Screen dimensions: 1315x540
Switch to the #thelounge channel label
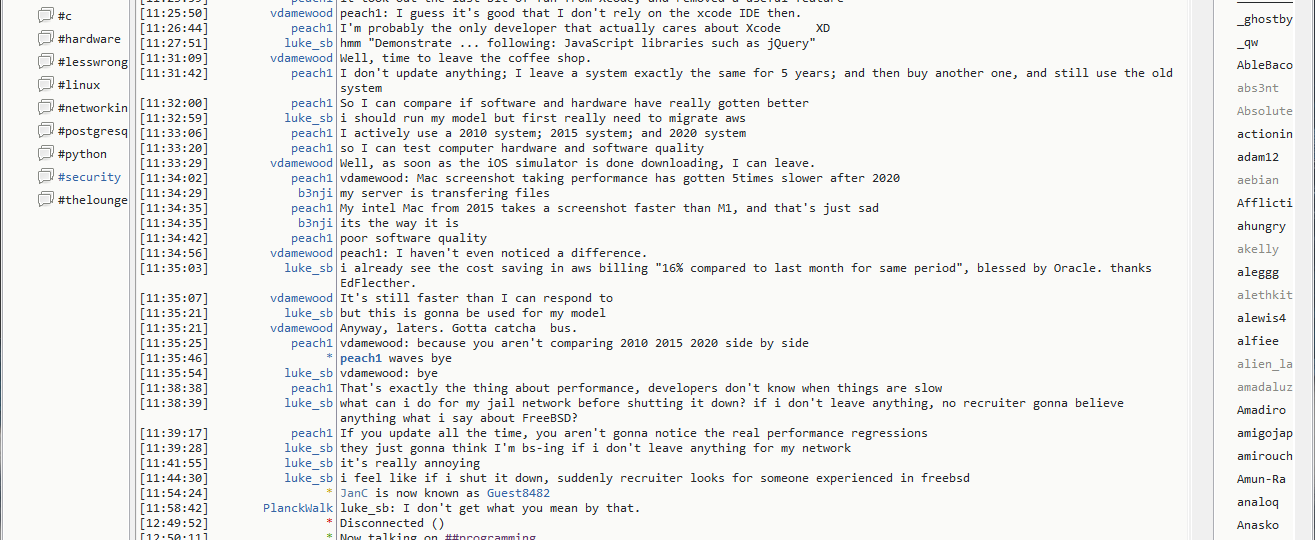tap(92, 200)
